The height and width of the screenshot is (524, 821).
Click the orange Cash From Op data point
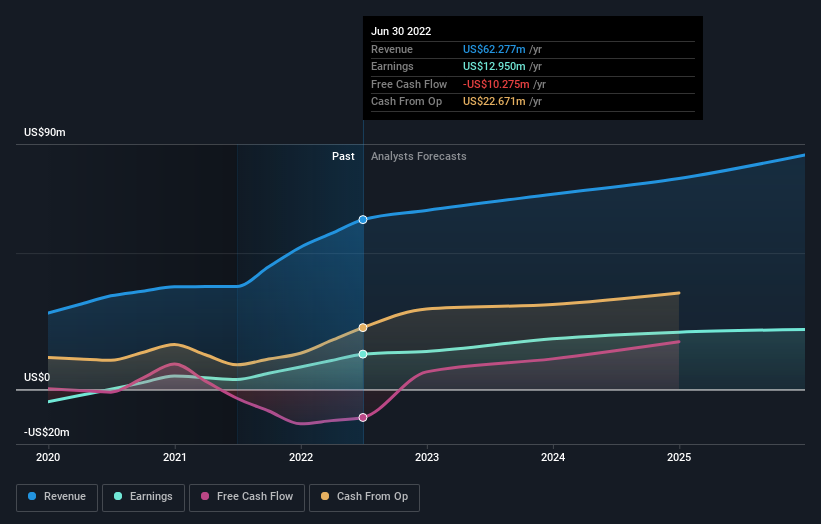click(363, 328)
